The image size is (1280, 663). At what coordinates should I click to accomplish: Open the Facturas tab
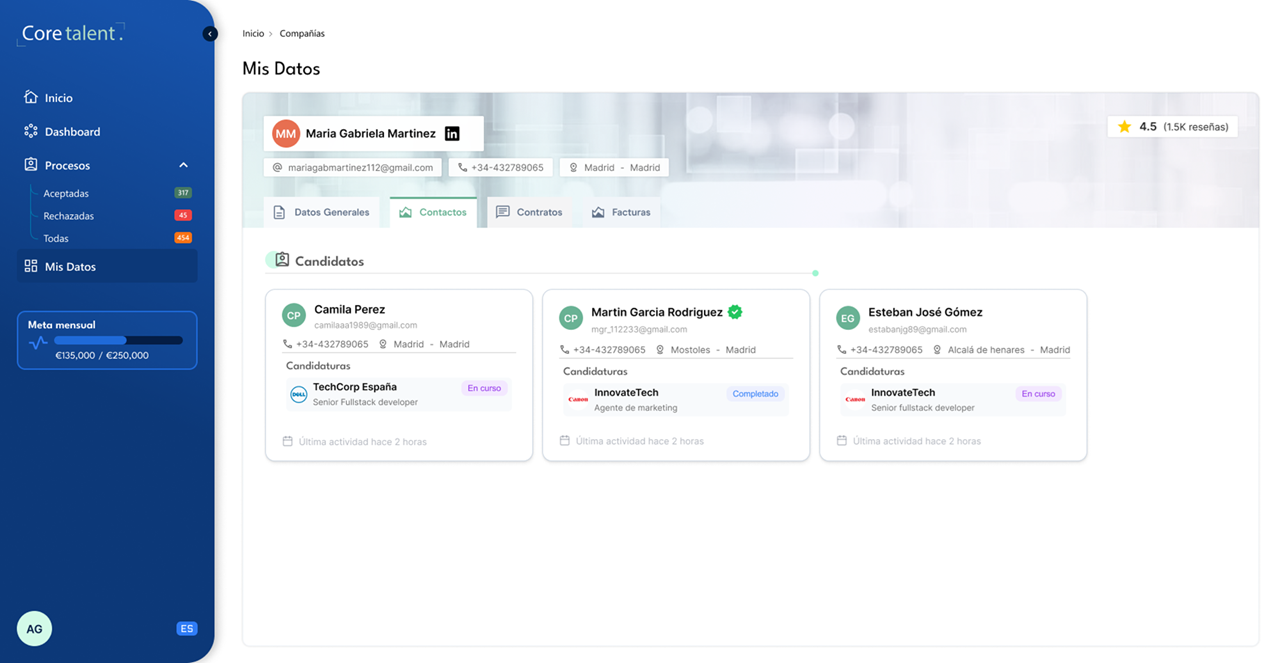click(x=621, y=212)
